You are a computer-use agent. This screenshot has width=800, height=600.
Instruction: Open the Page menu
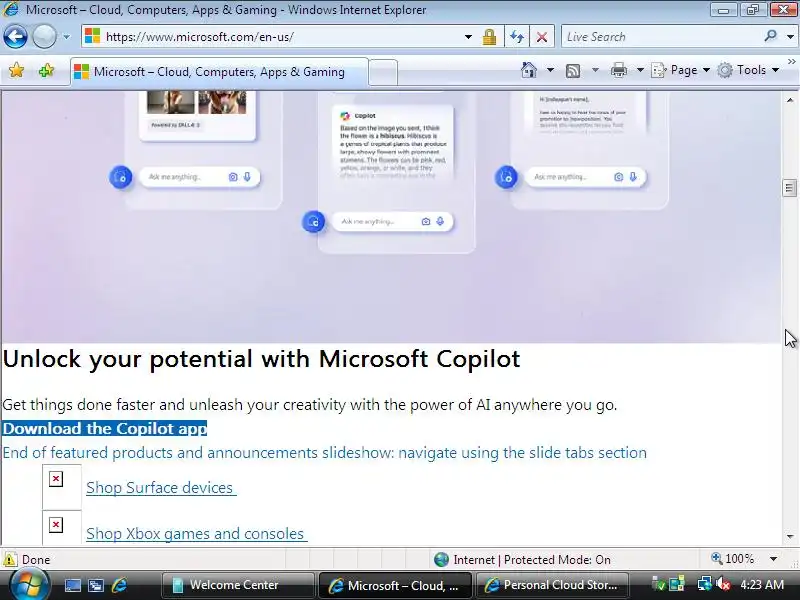point(681,70)
